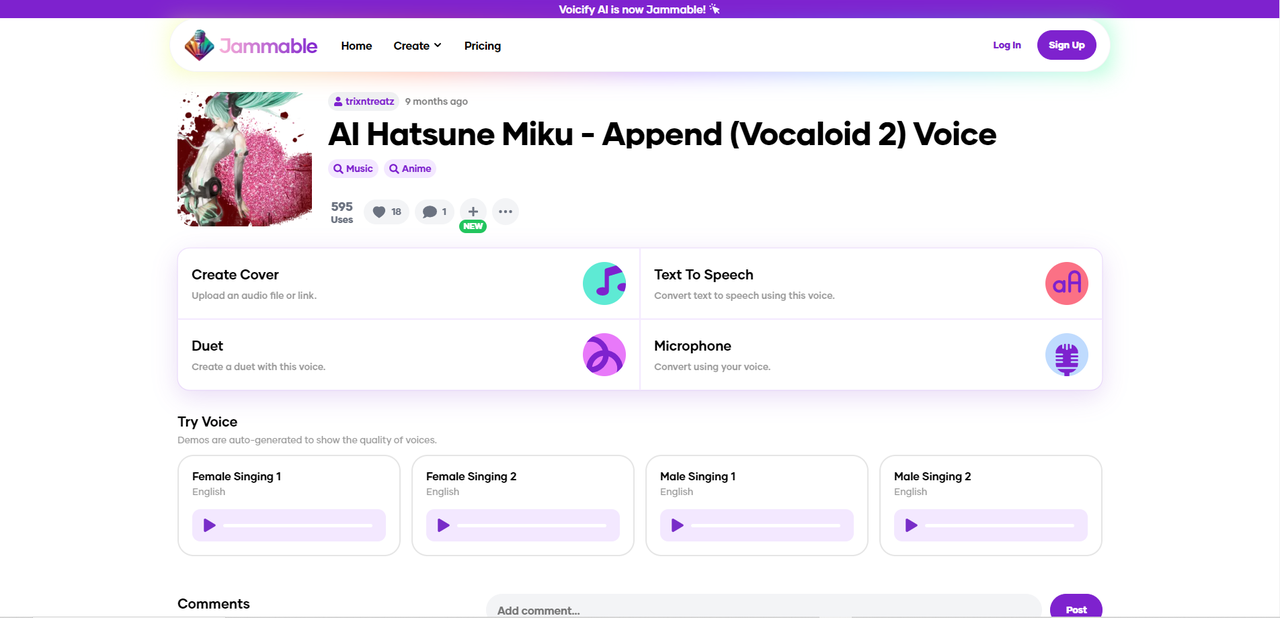Viewport: 1280px width, 618px height.
Task: Click the Jammable logo
Action: (251, 45)
